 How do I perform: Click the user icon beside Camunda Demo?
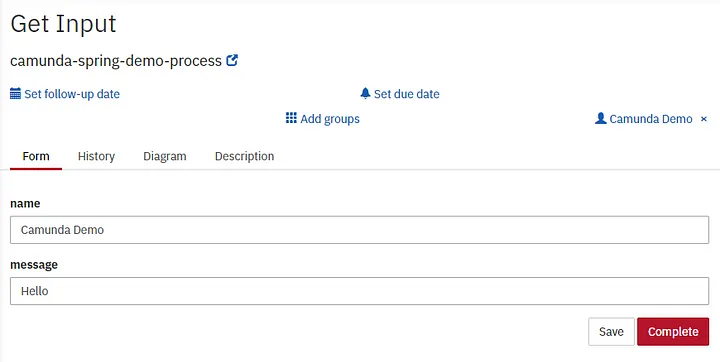tap(601, 119)
